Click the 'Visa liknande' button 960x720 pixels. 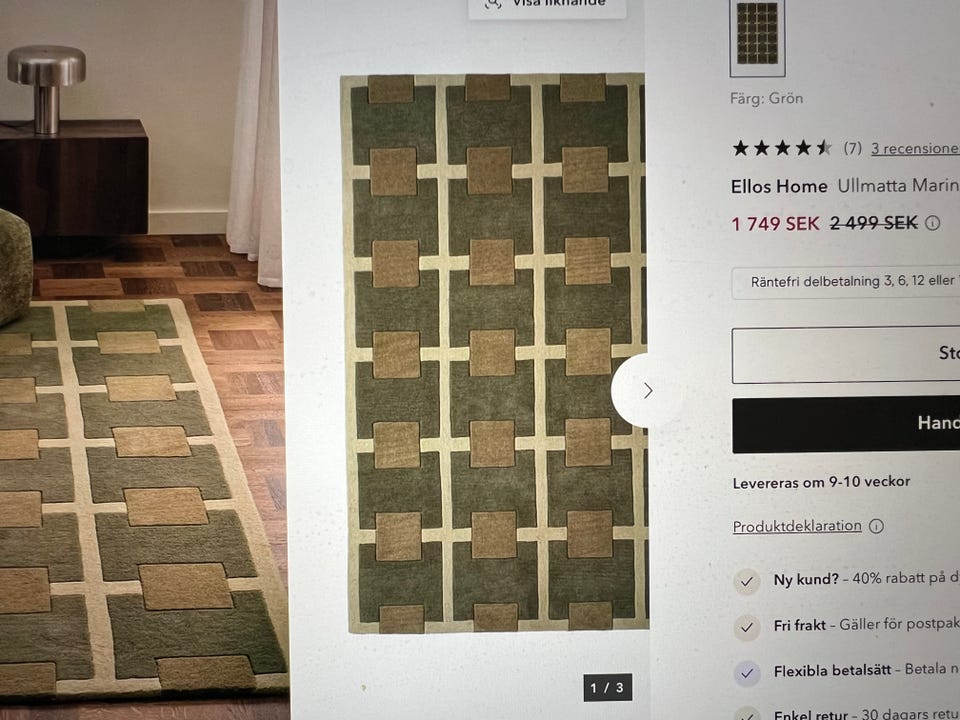coord(547,6)
